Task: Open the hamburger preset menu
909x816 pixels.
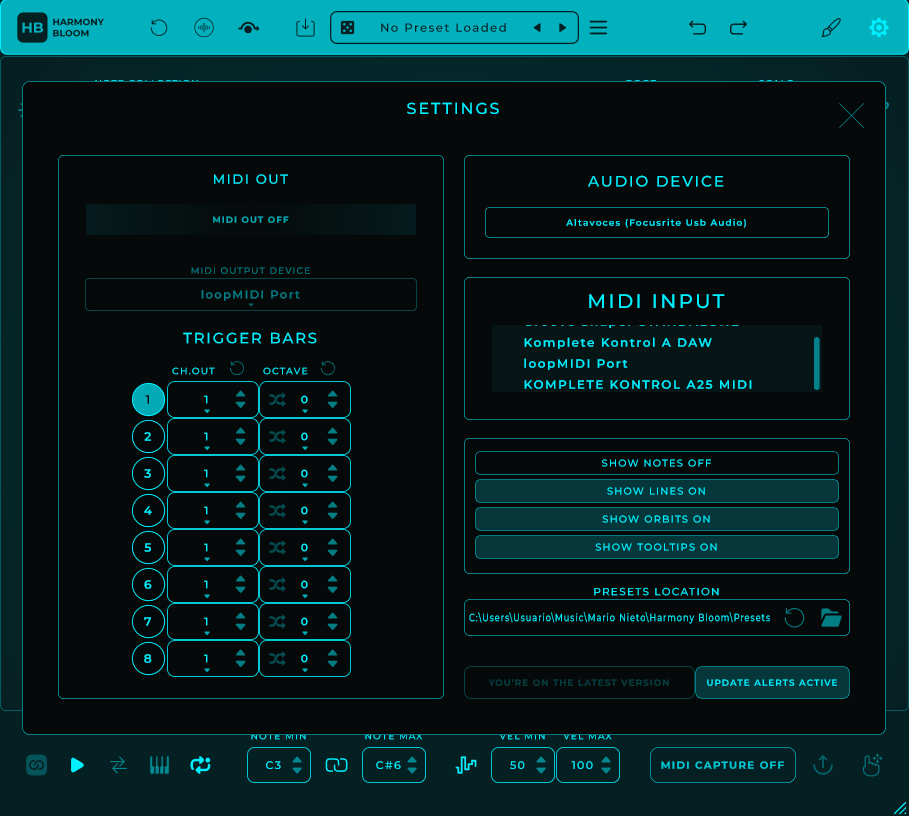Action: [x=598, y=27]
